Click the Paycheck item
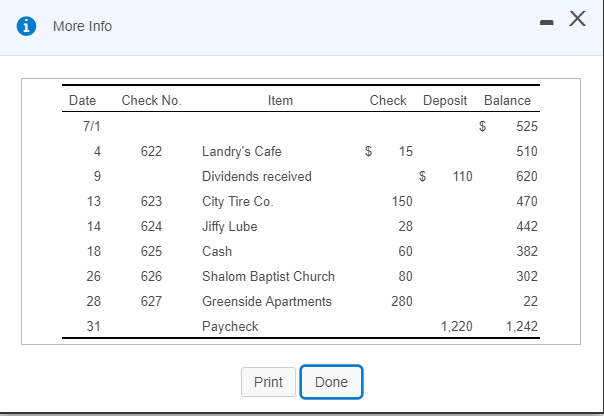Viewport: 604px width, 416px height. 230,327
